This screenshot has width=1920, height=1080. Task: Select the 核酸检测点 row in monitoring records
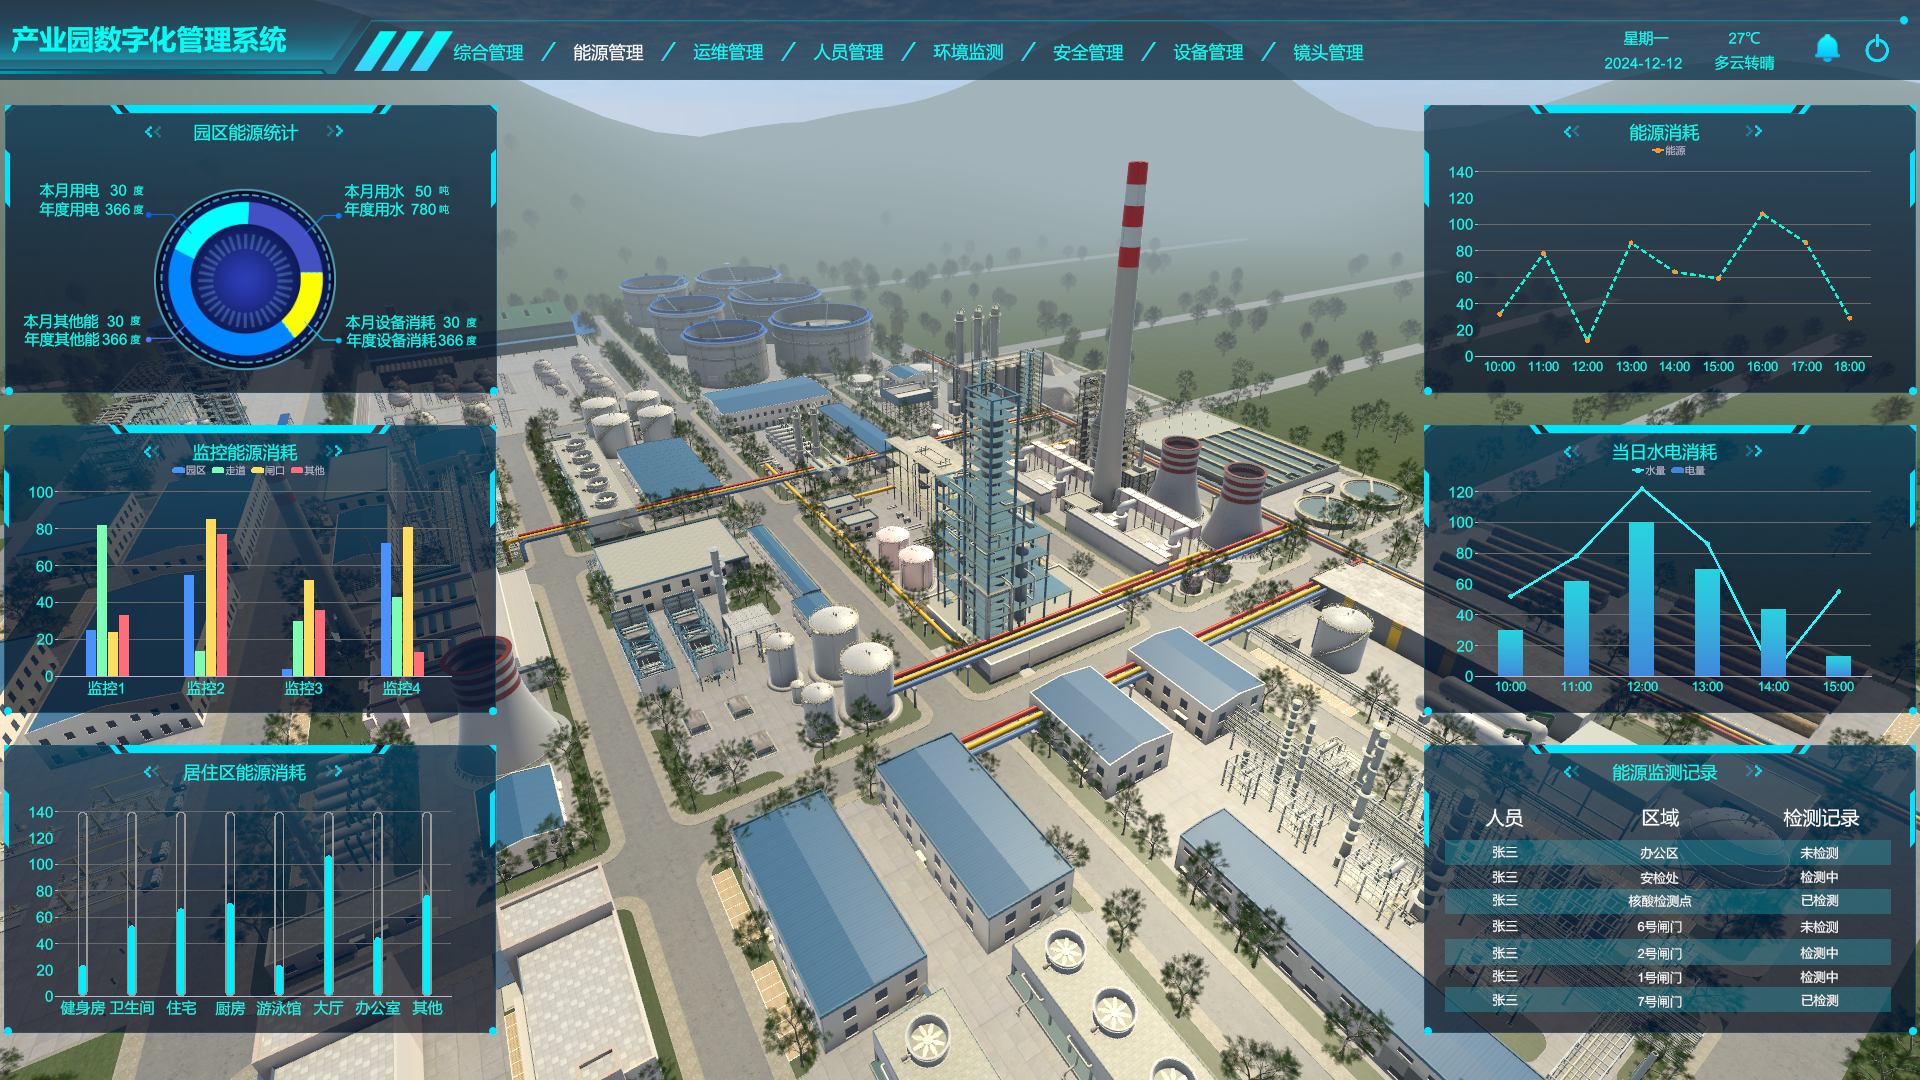(1660, 901)
